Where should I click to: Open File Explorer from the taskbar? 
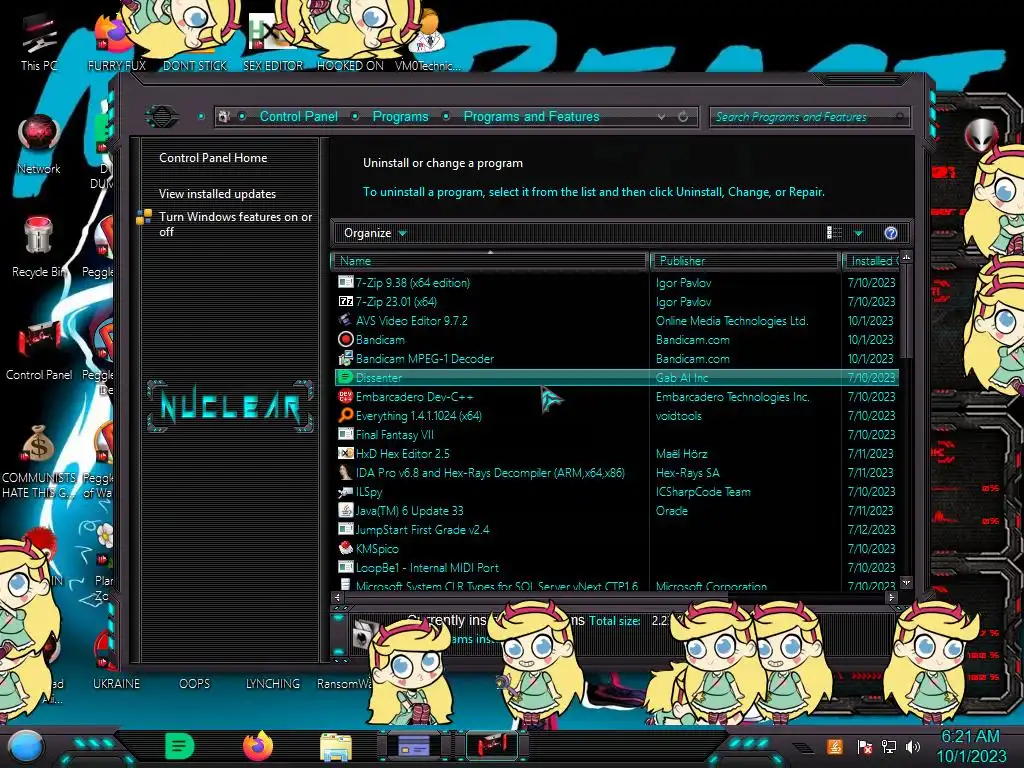point(336,746)
